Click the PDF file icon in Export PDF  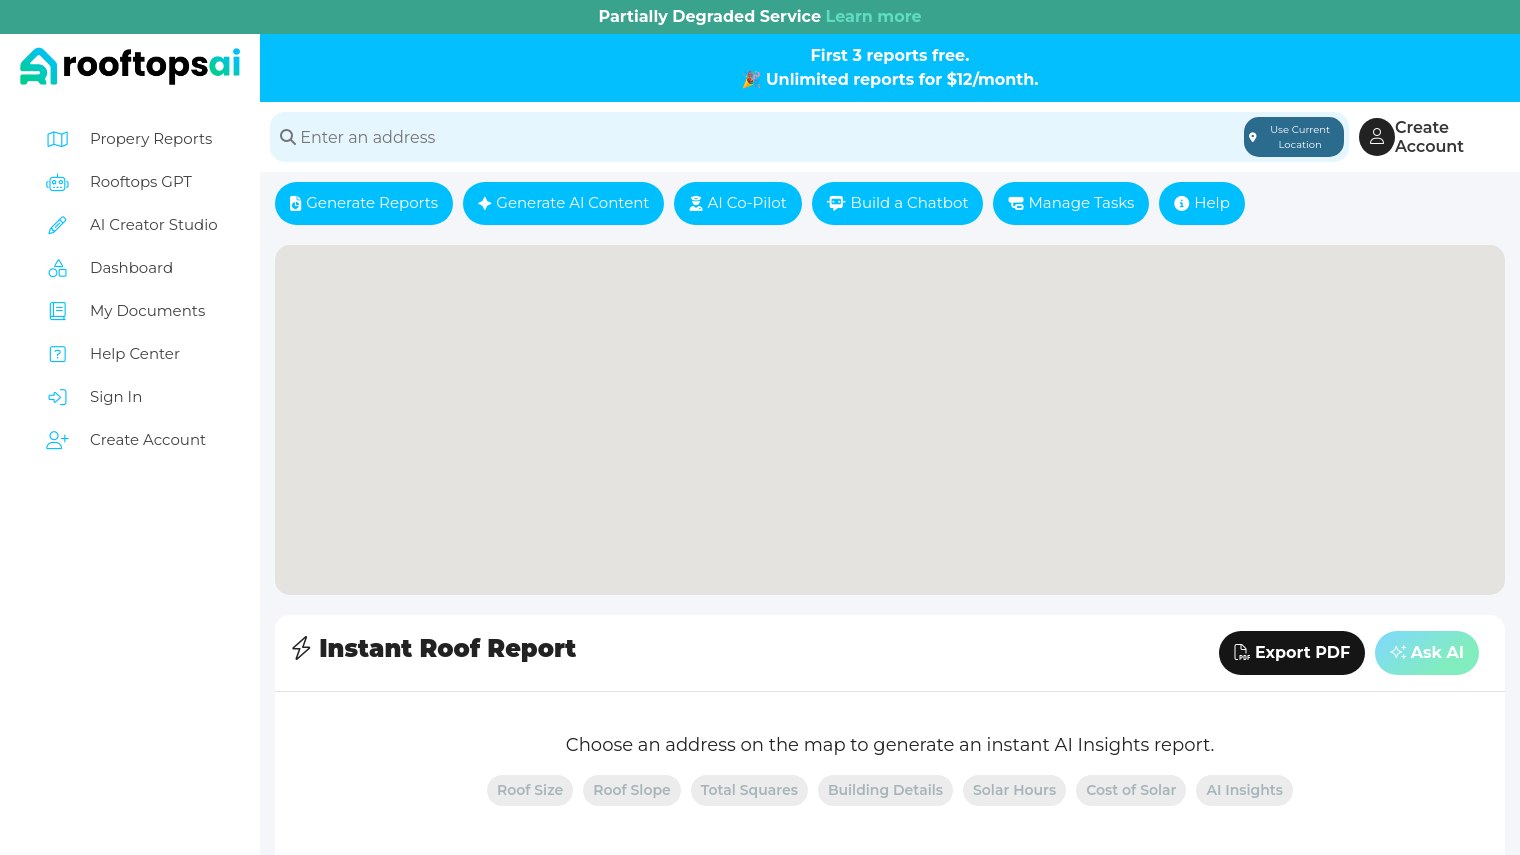[x=1242, y=652]
